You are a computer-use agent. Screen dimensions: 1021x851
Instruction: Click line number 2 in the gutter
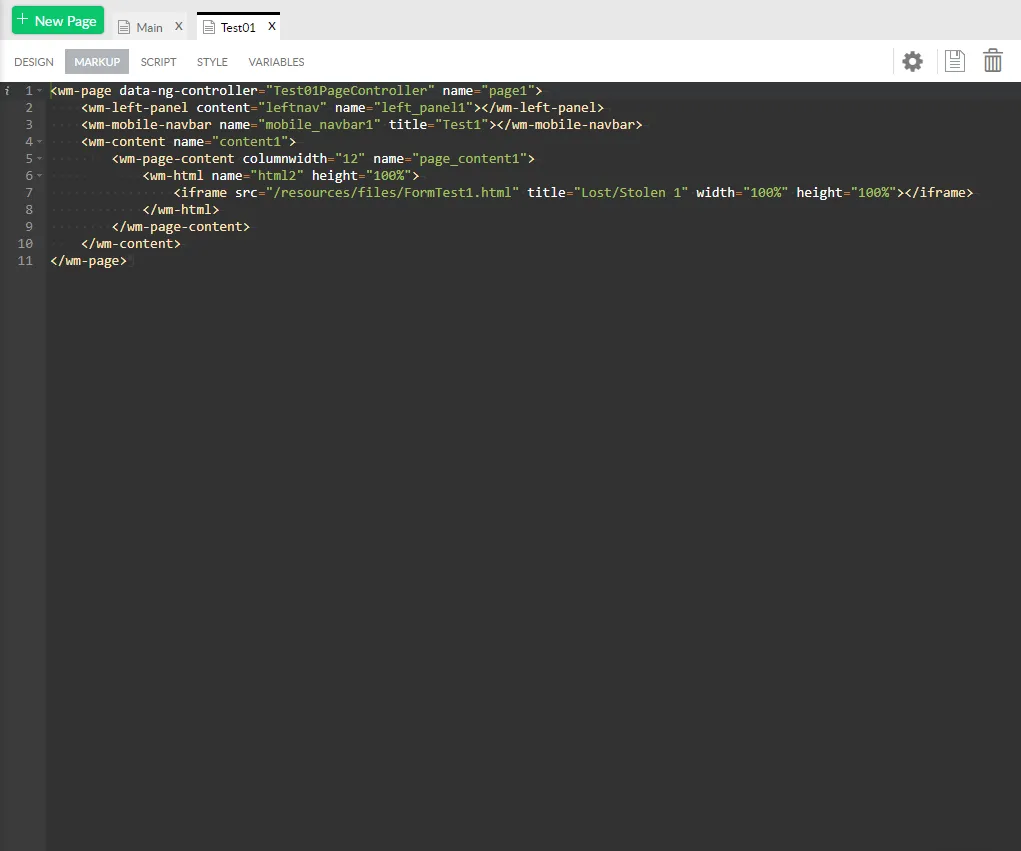29,107
